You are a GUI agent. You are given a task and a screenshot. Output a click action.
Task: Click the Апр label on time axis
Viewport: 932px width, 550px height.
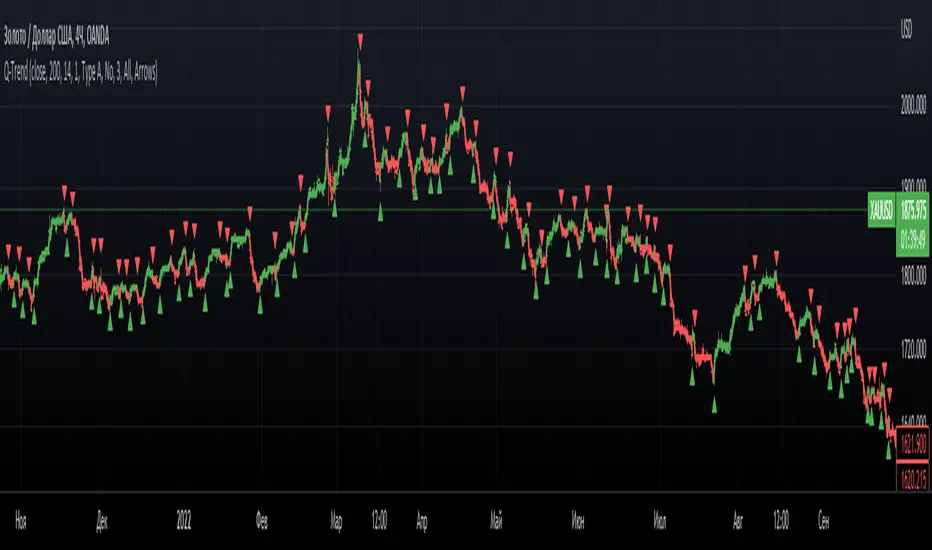click(x=421, y=521)
